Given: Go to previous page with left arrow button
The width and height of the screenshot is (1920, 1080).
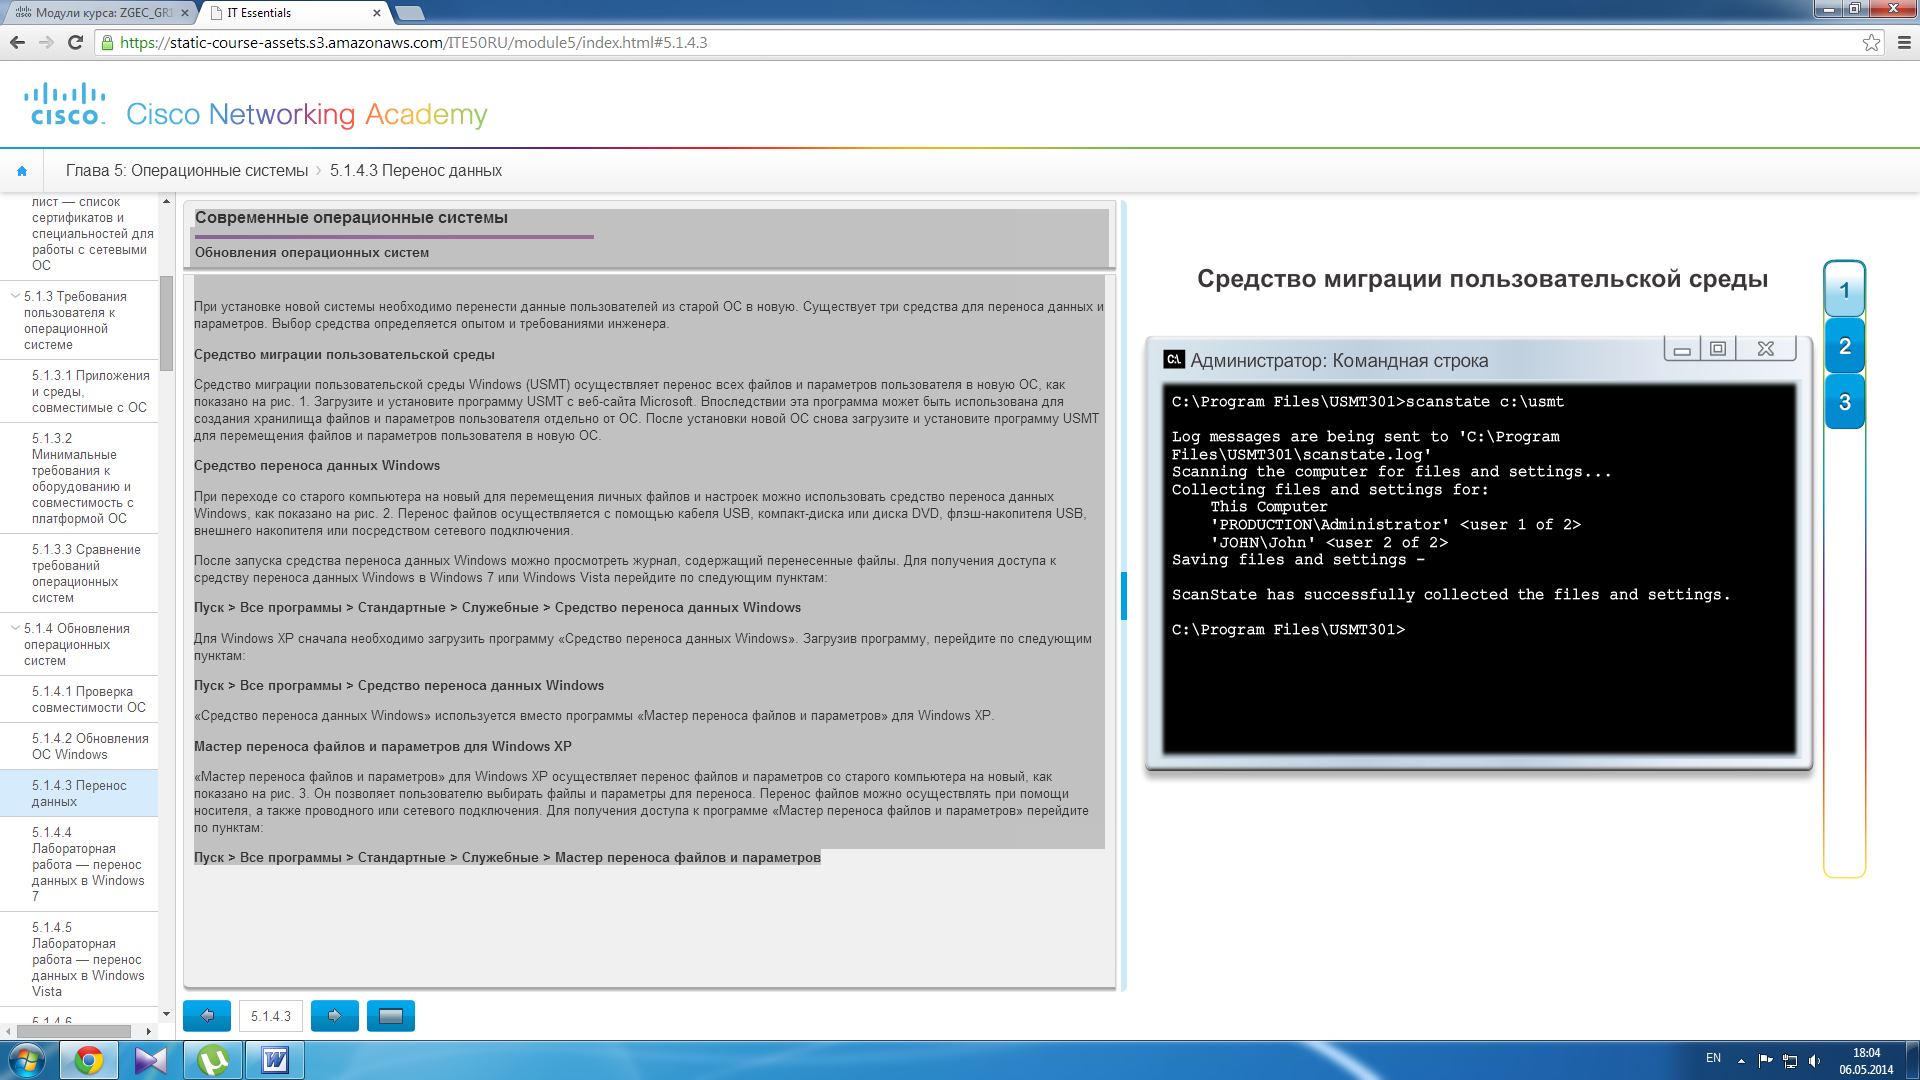Looking at the screenshot, I should click(x=207, y=1016).
